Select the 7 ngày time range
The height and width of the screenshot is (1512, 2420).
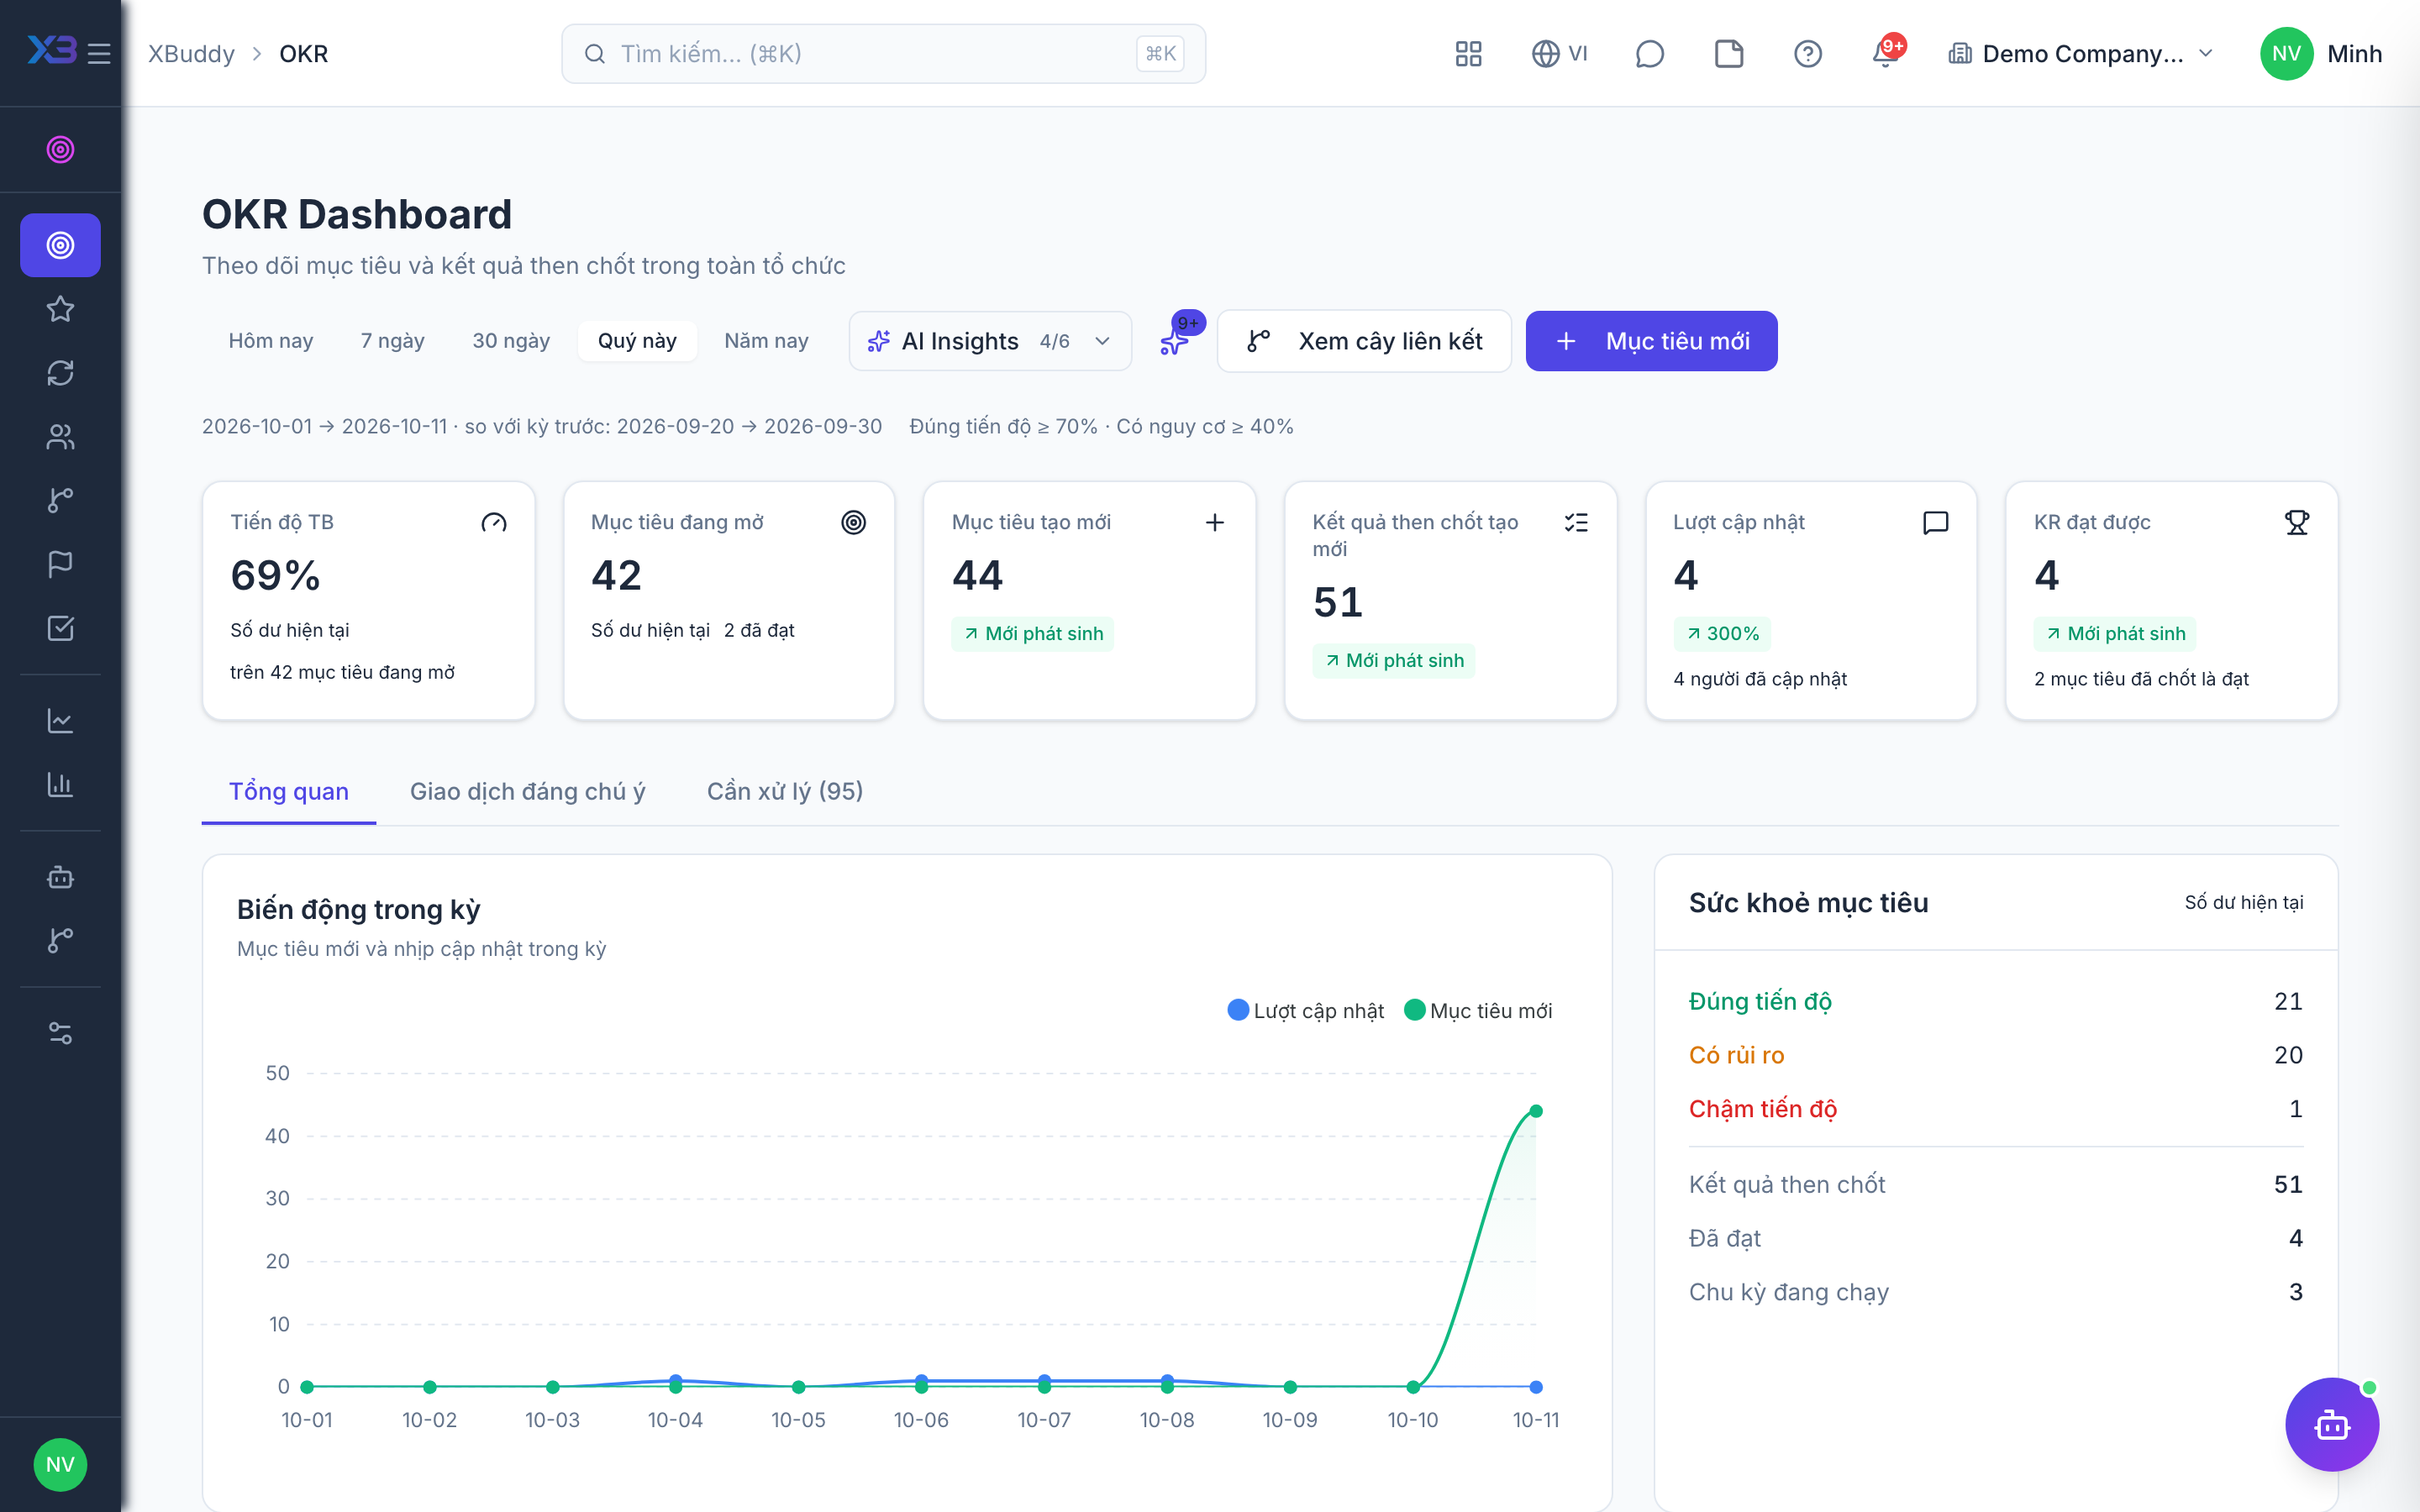[392, 341]
